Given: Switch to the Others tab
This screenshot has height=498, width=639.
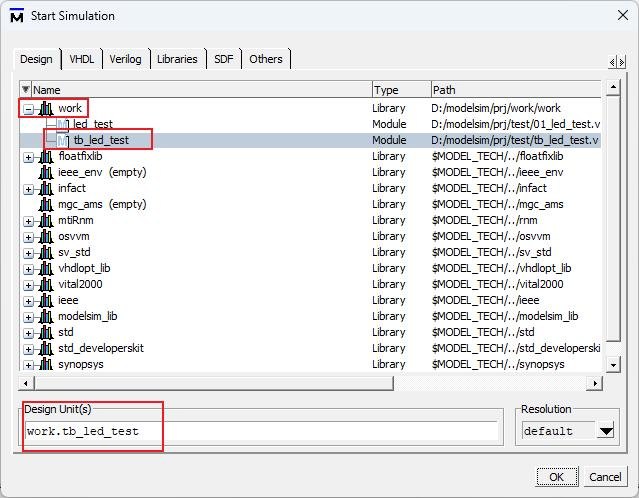Looking at the screenshot, I should tap(266, 59).
